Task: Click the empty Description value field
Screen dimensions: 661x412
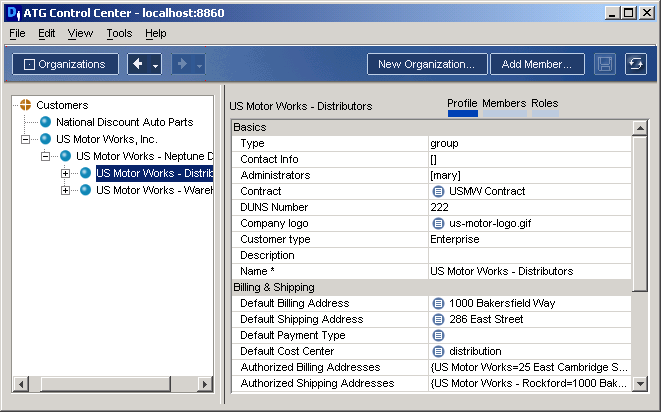Action: (530, 256)
